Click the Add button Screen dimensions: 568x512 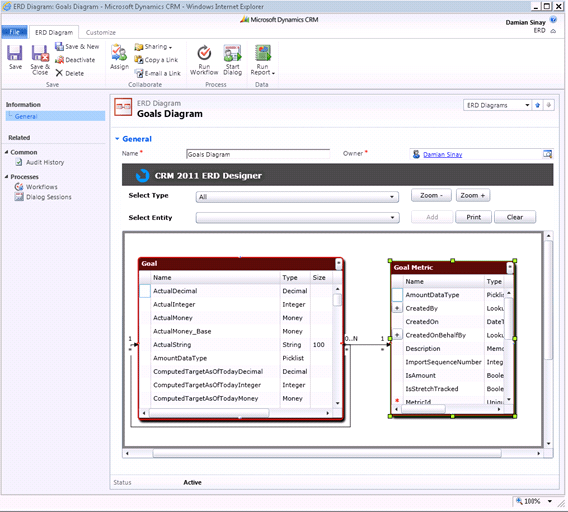(432, 217)
